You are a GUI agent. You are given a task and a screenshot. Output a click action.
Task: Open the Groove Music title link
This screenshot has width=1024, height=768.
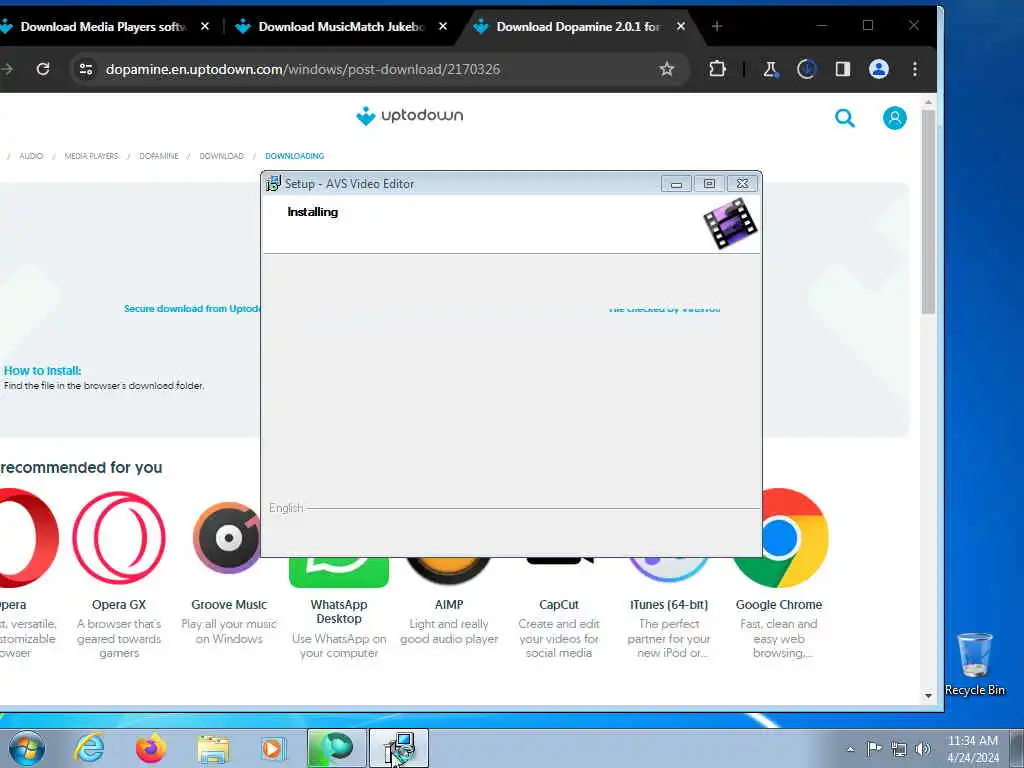coord(229,605)
